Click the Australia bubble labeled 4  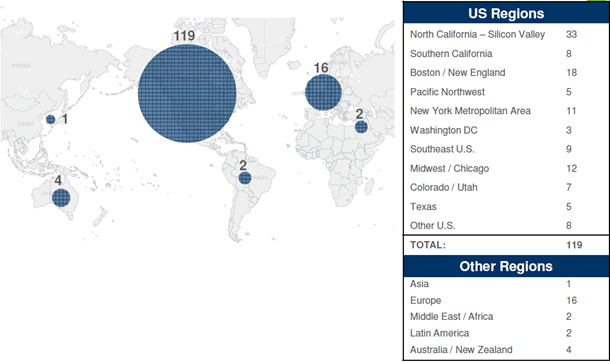[61, 198]
